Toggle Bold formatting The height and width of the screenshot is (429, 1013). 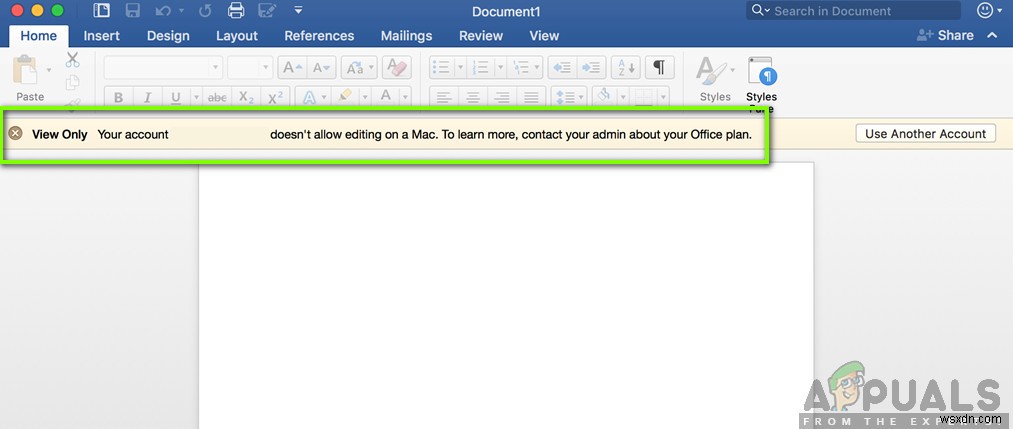[x=118, y=98]
